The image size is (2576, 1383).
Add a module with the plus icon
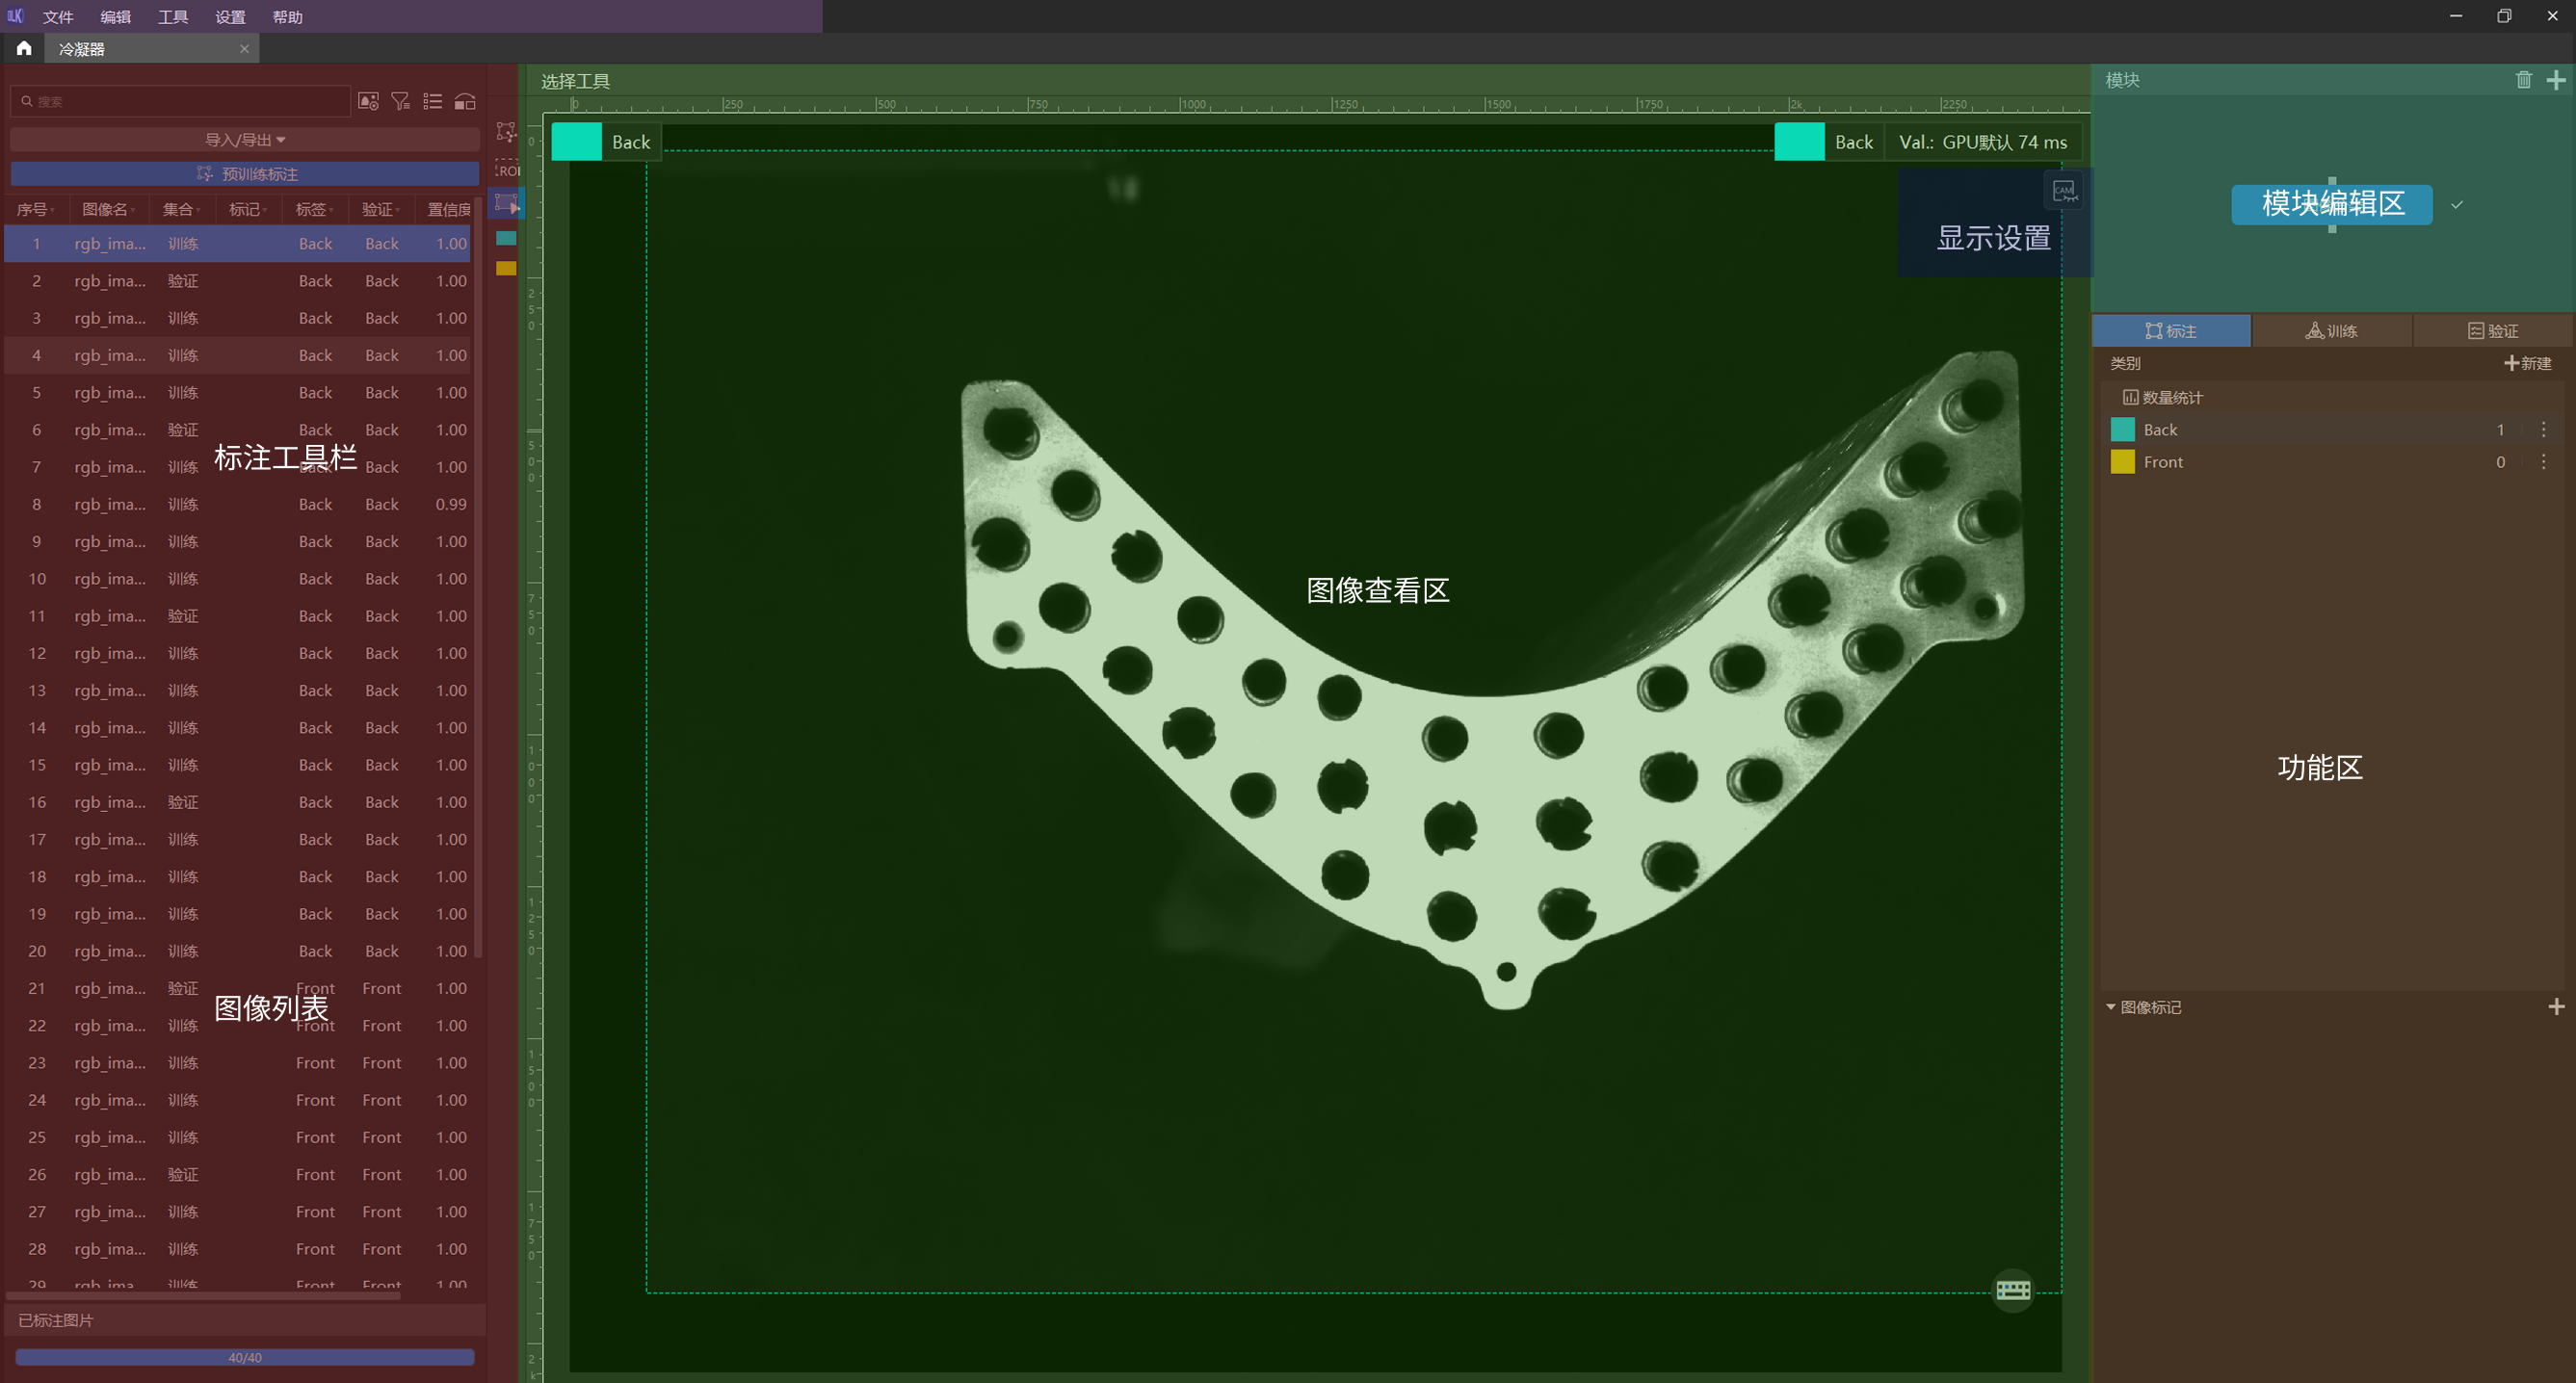[x=2556, y=80]
